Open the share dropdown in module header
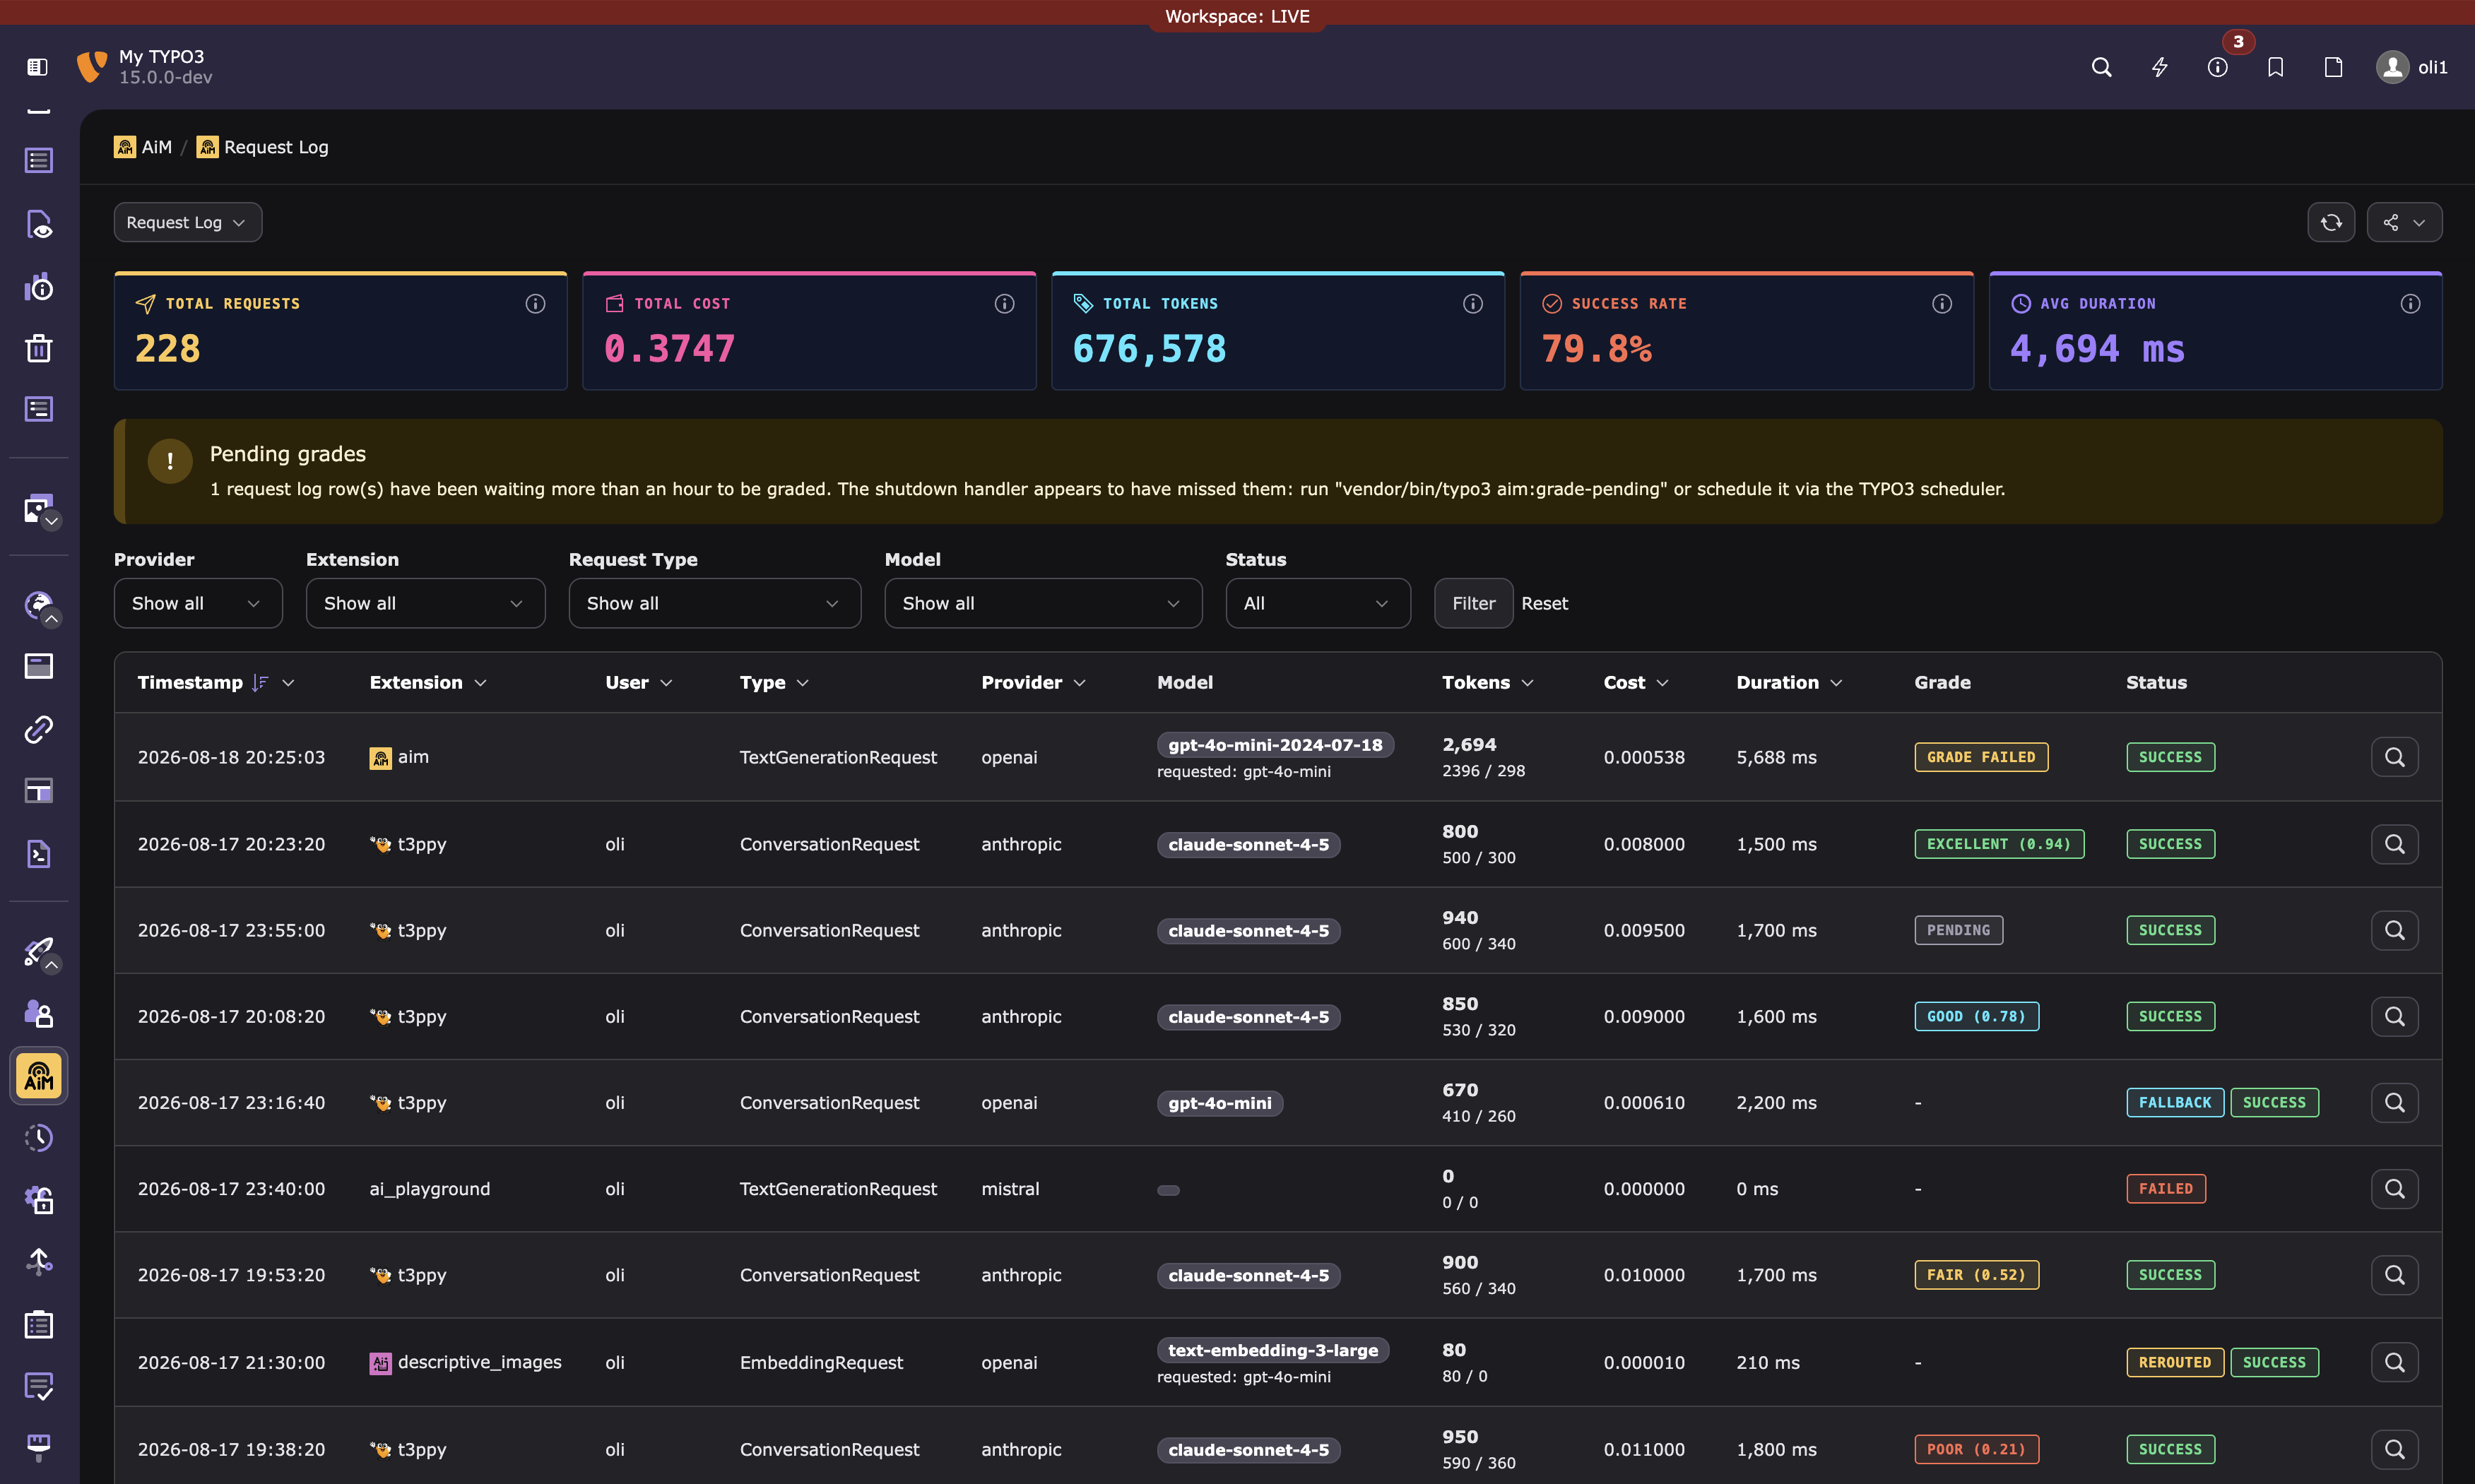Image resolution: width=2475 pixels, height=1484 pixels. tap(2404, 222)
